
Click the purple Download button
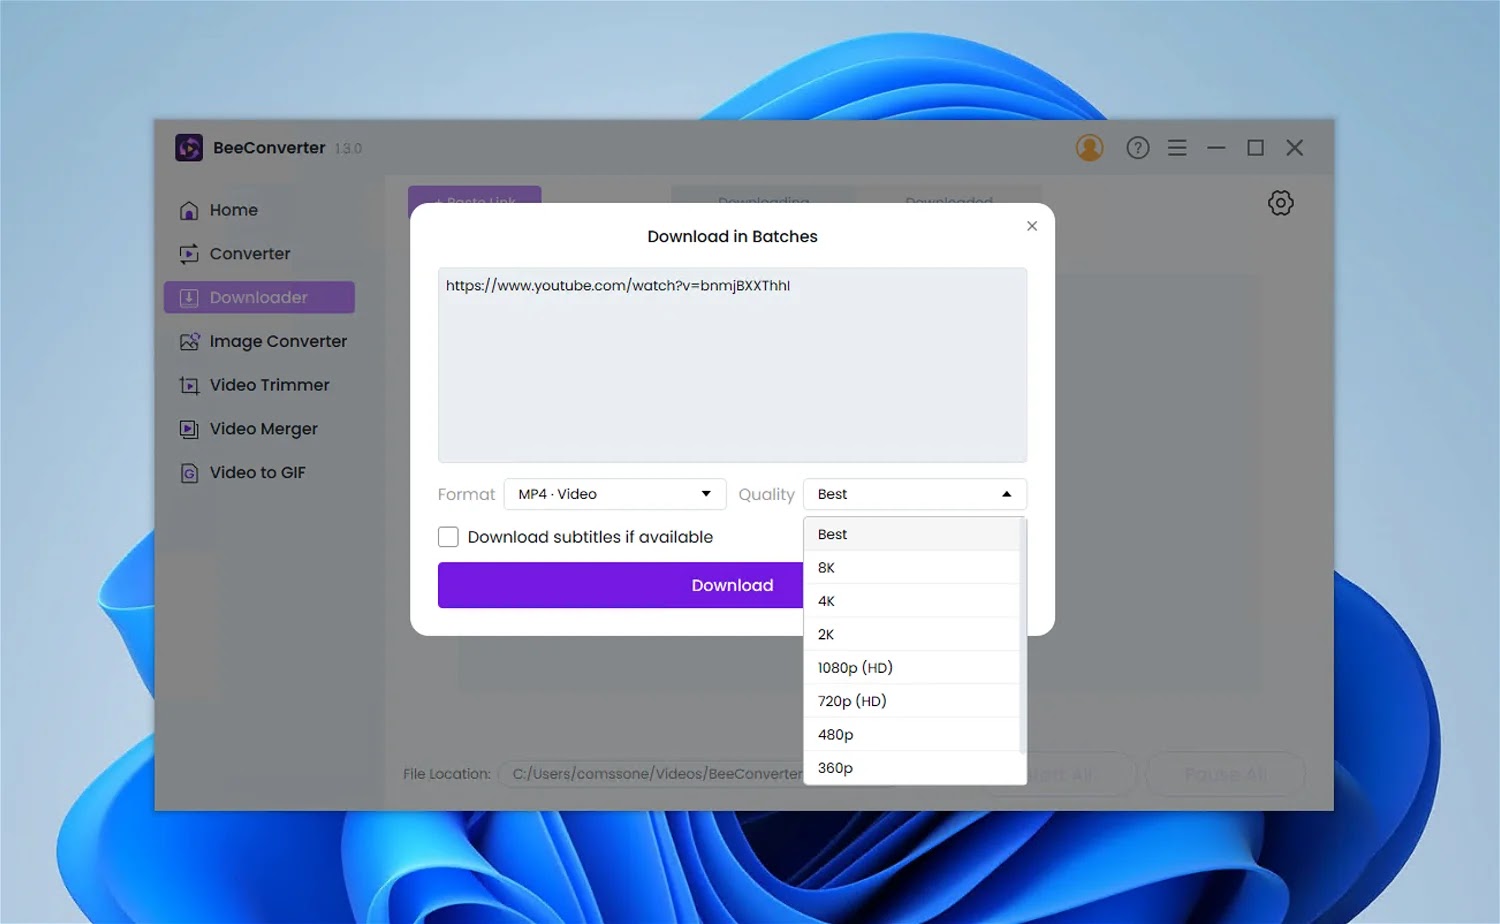click(x=620, y=585)
